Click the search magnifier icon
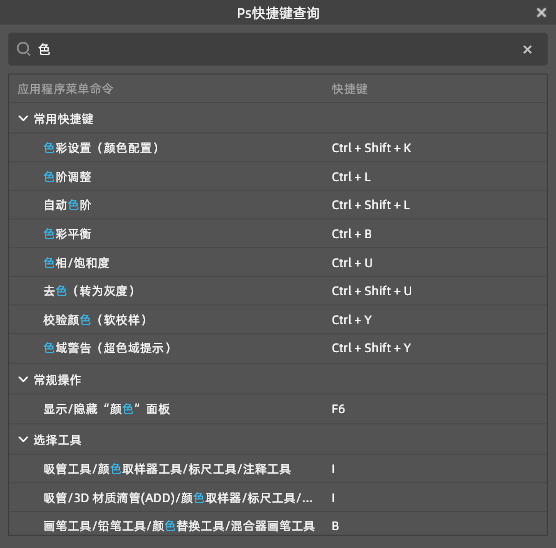Screen dimensions: 556x548 pos(24,49)
